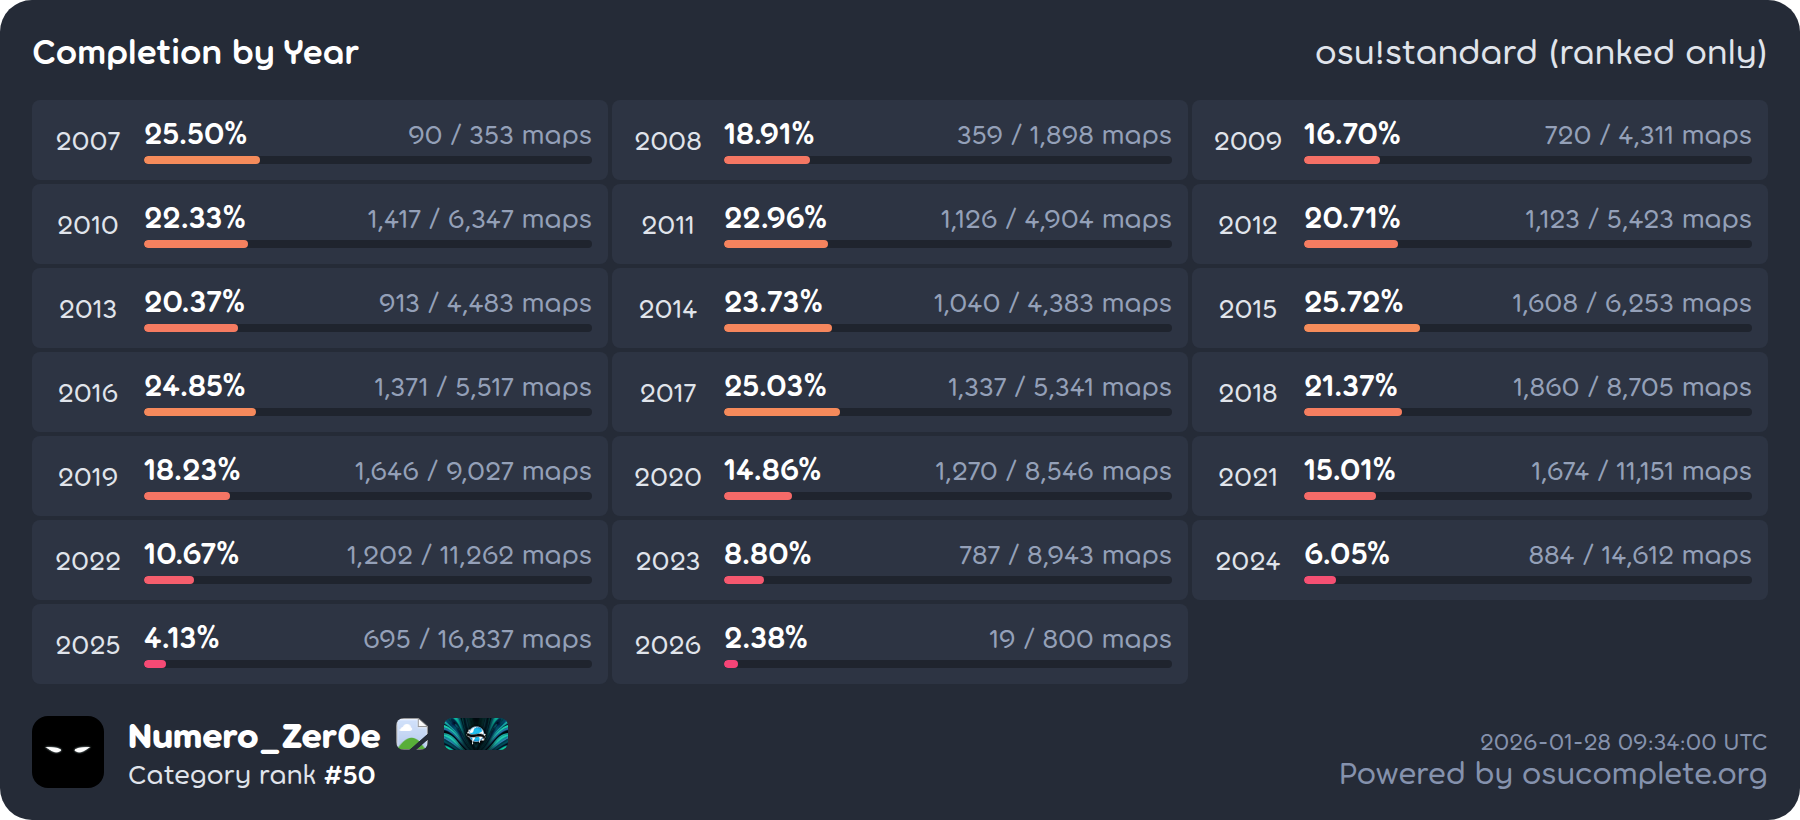The image size is (1800, 820).
Task: Click the osu!standard (ranked only) label
Action: click(x=1540, y=53)
